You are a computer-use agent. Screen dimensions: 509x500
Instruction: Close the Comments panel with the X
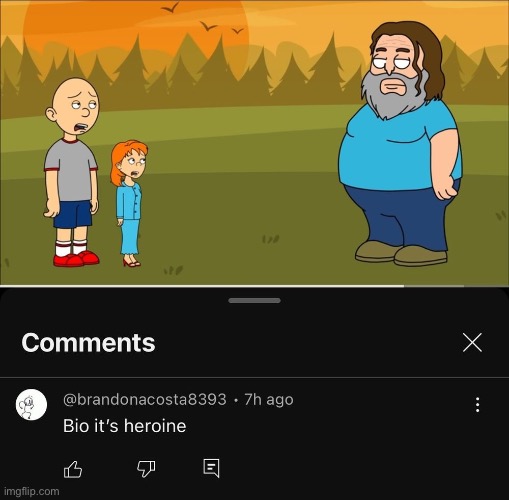tap(472, 342)
